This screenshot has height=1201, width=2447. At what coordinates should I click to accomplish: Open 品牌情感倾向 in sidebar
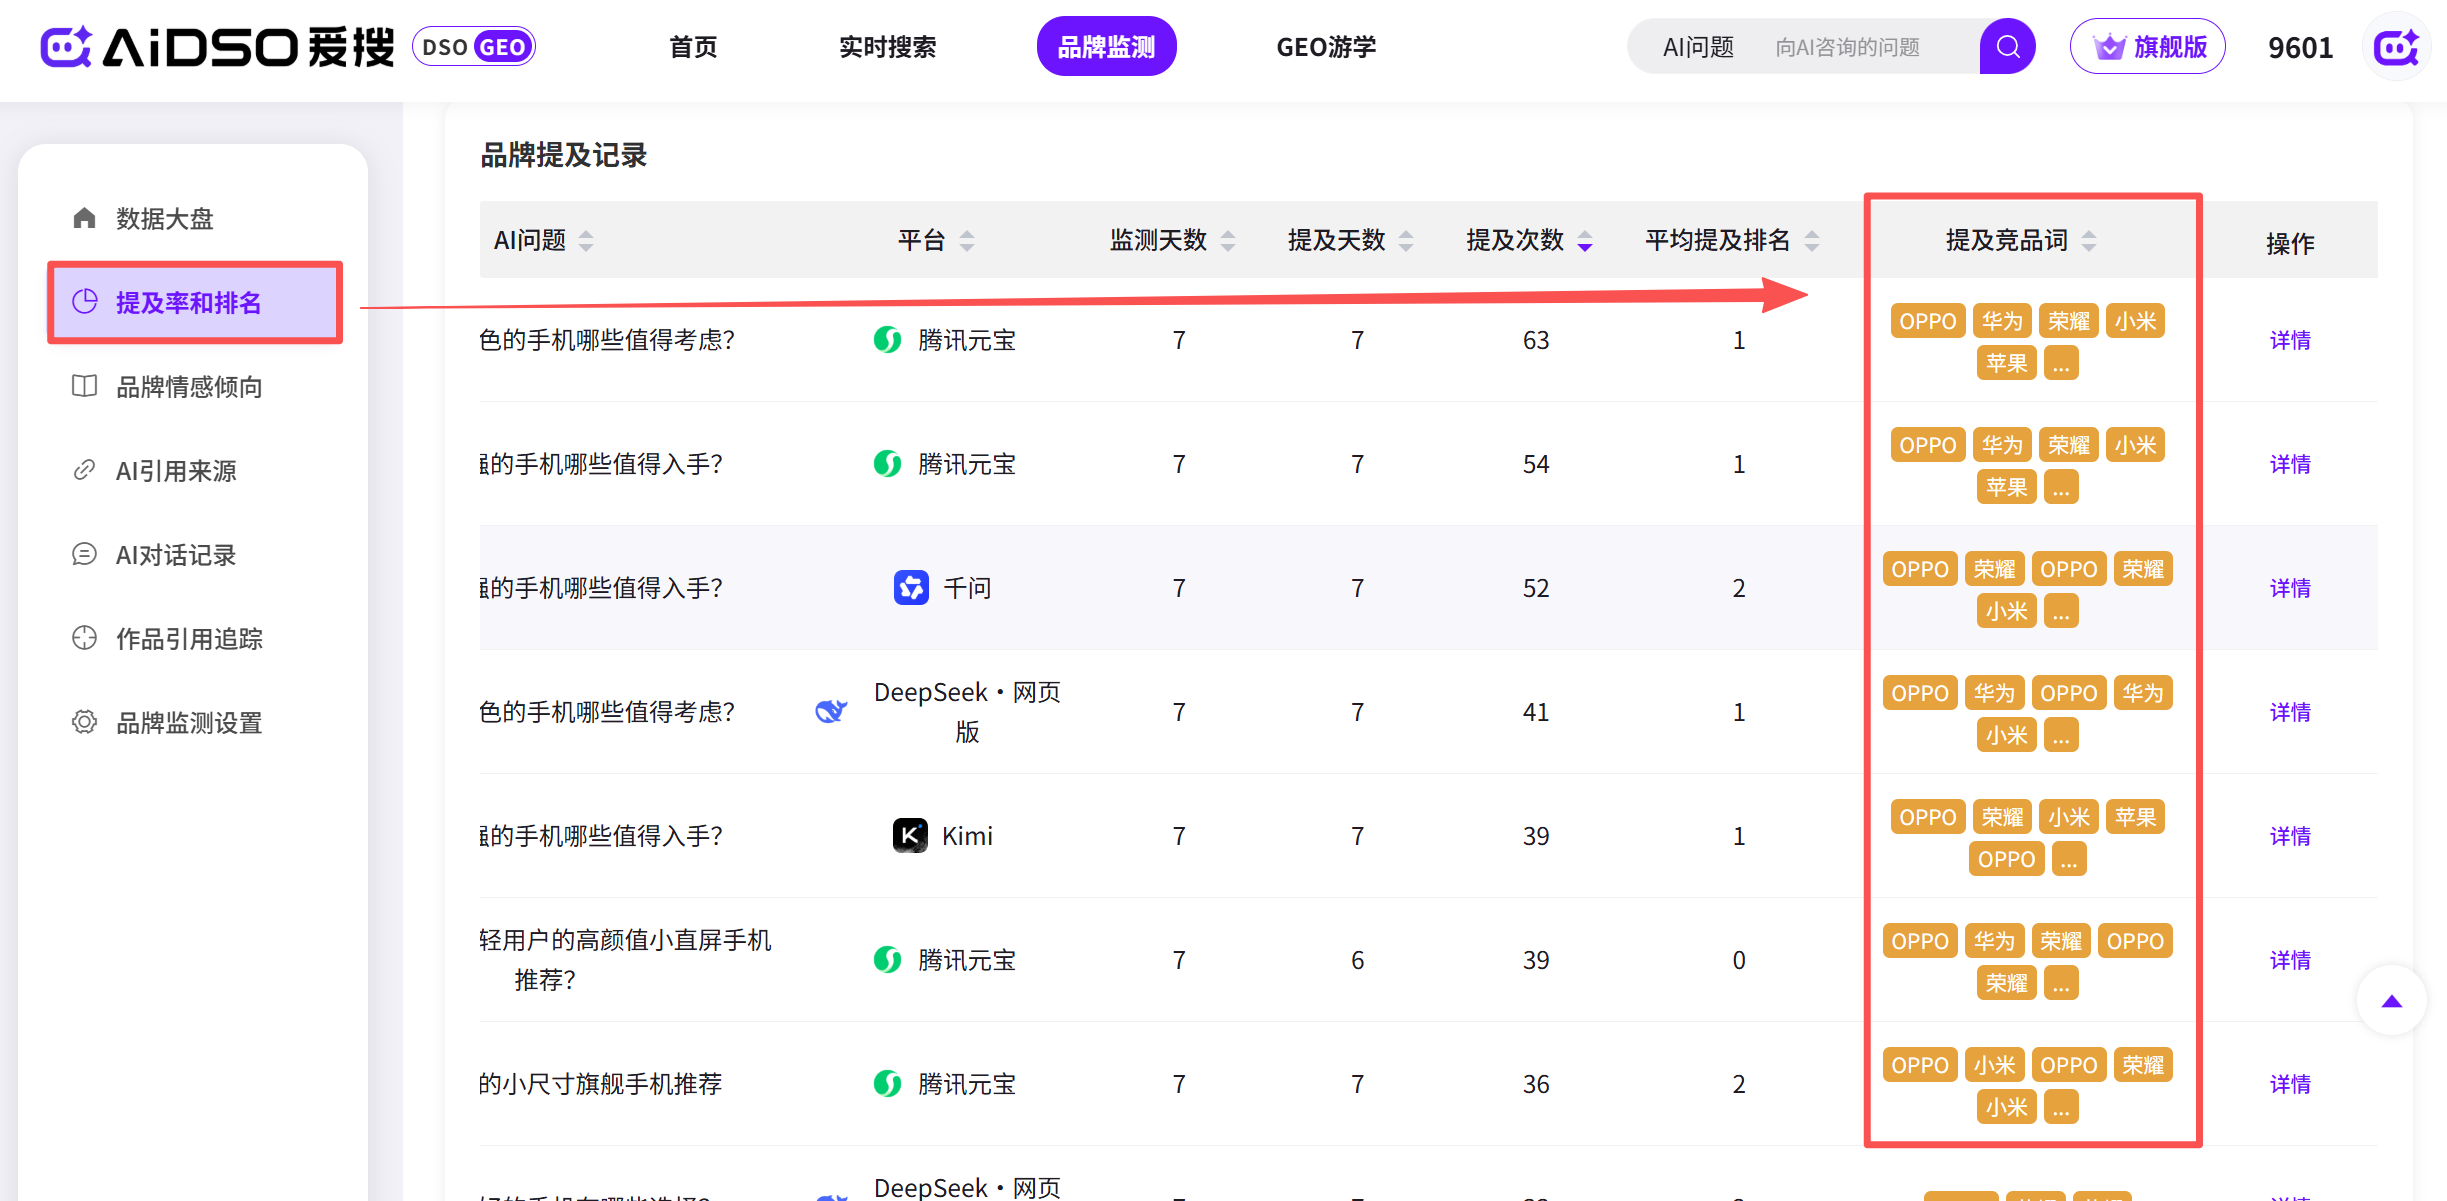click(188, 387)
